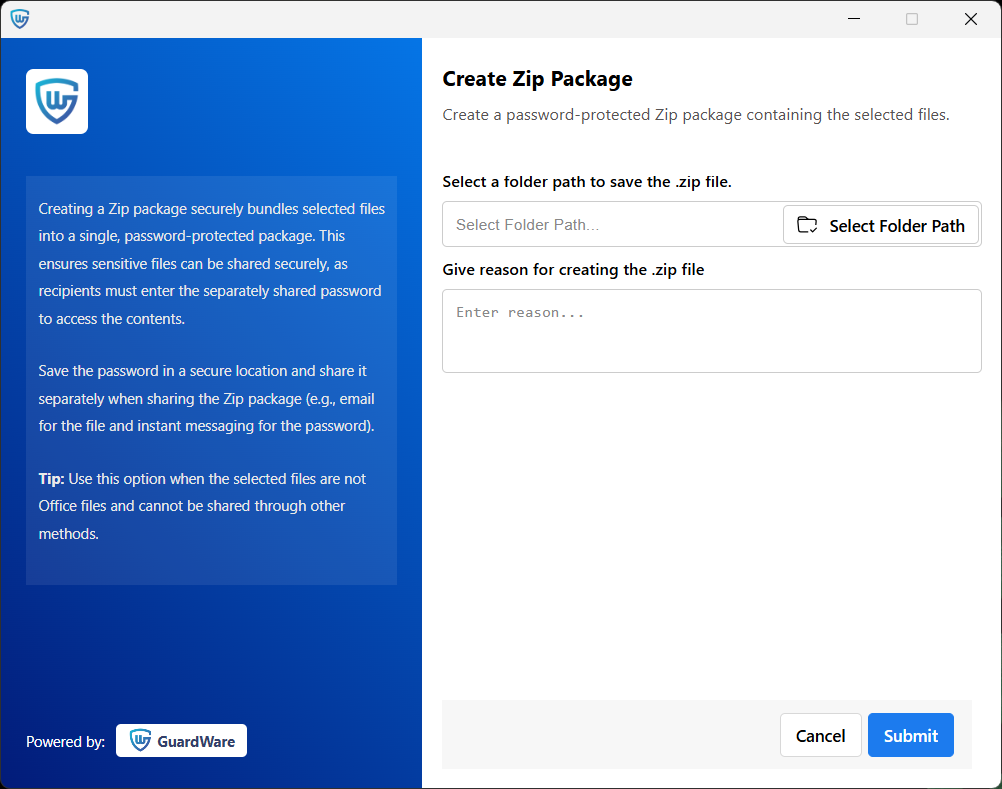Click the Create Zip Package heading
This screenshot has width=1002, height=789.
click(x=537, y=78)
